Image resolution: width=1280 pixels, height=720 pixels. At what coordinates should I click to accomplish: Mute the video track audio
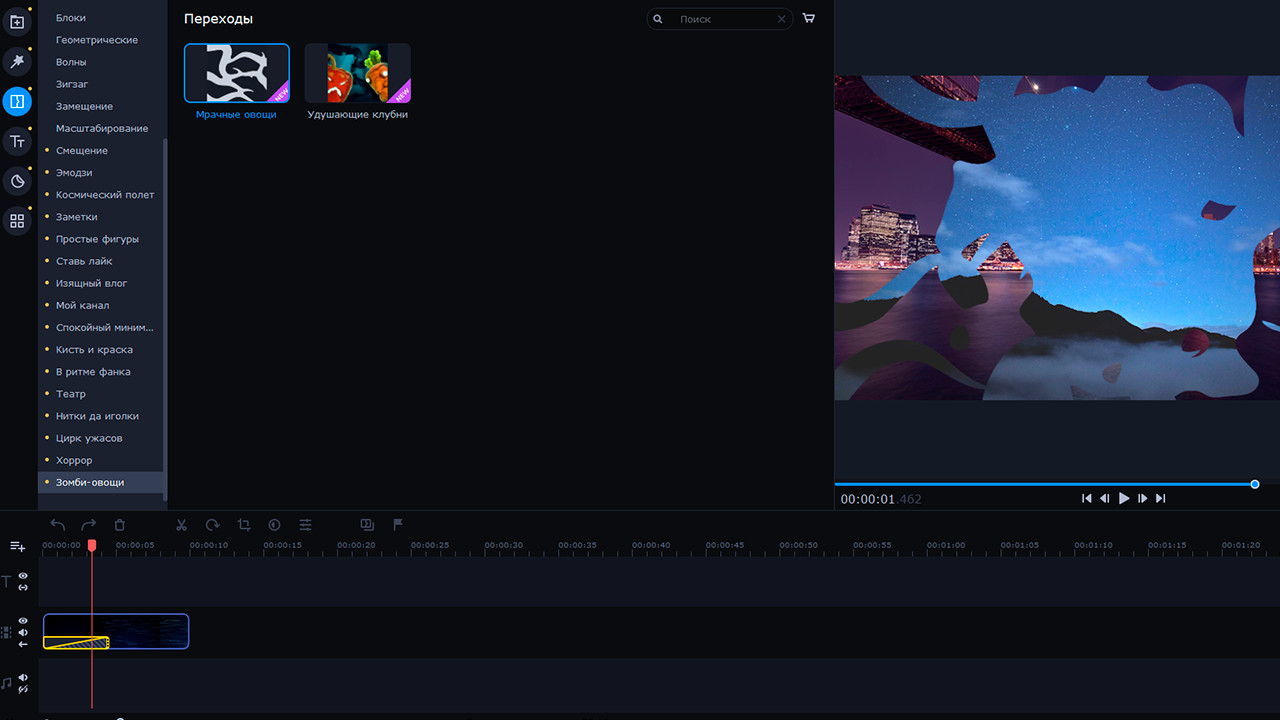[x=23, y=632]
